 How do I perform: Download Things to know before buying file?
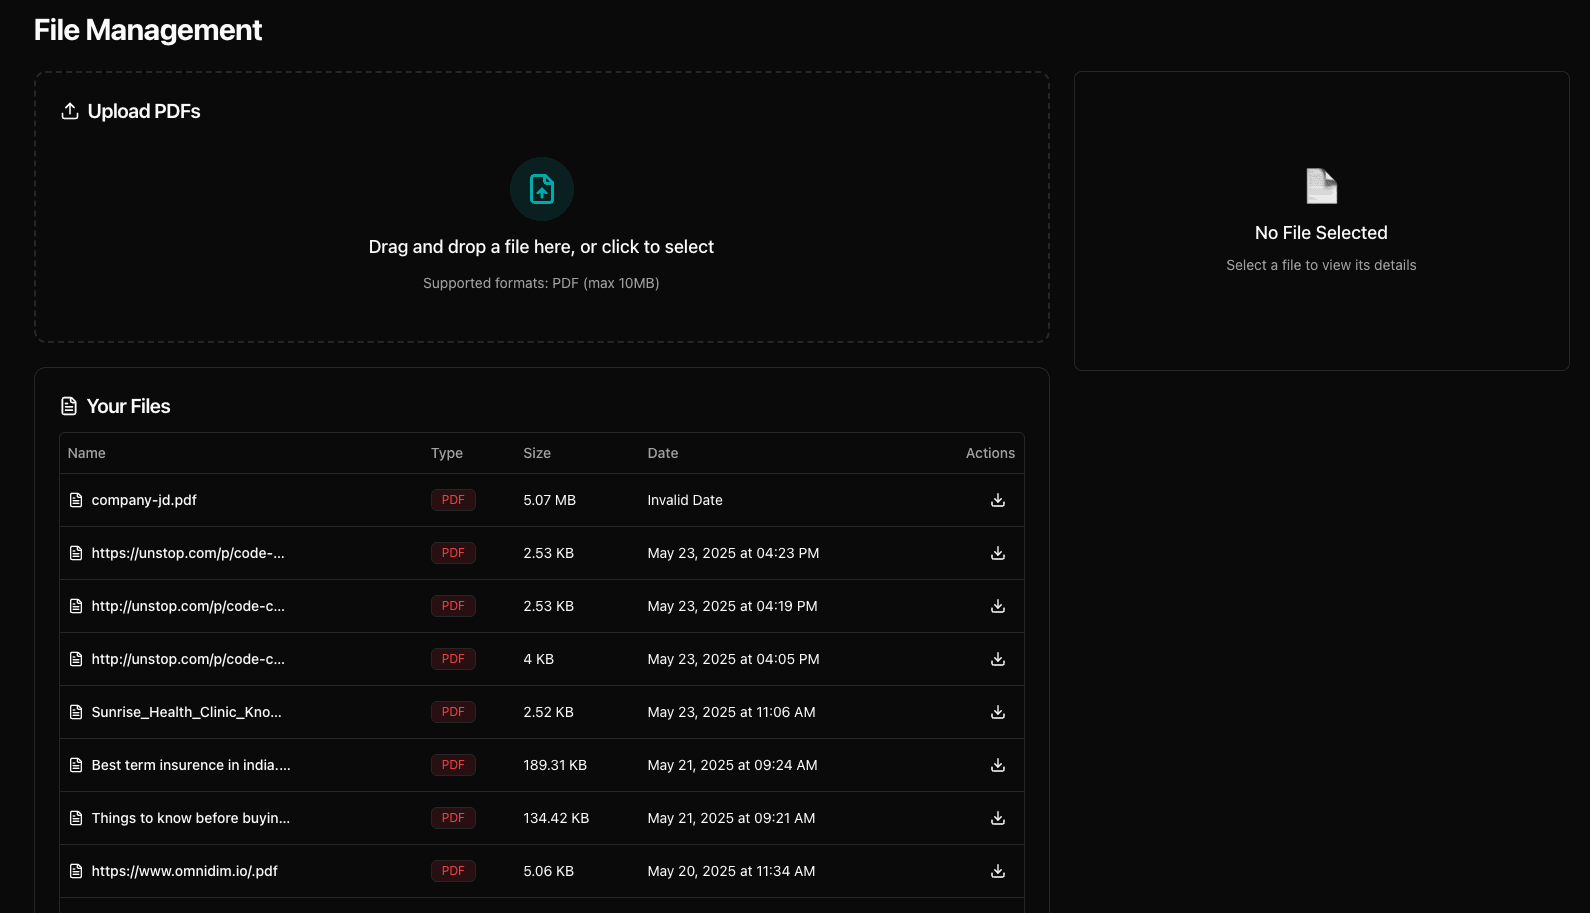[997, 818]
